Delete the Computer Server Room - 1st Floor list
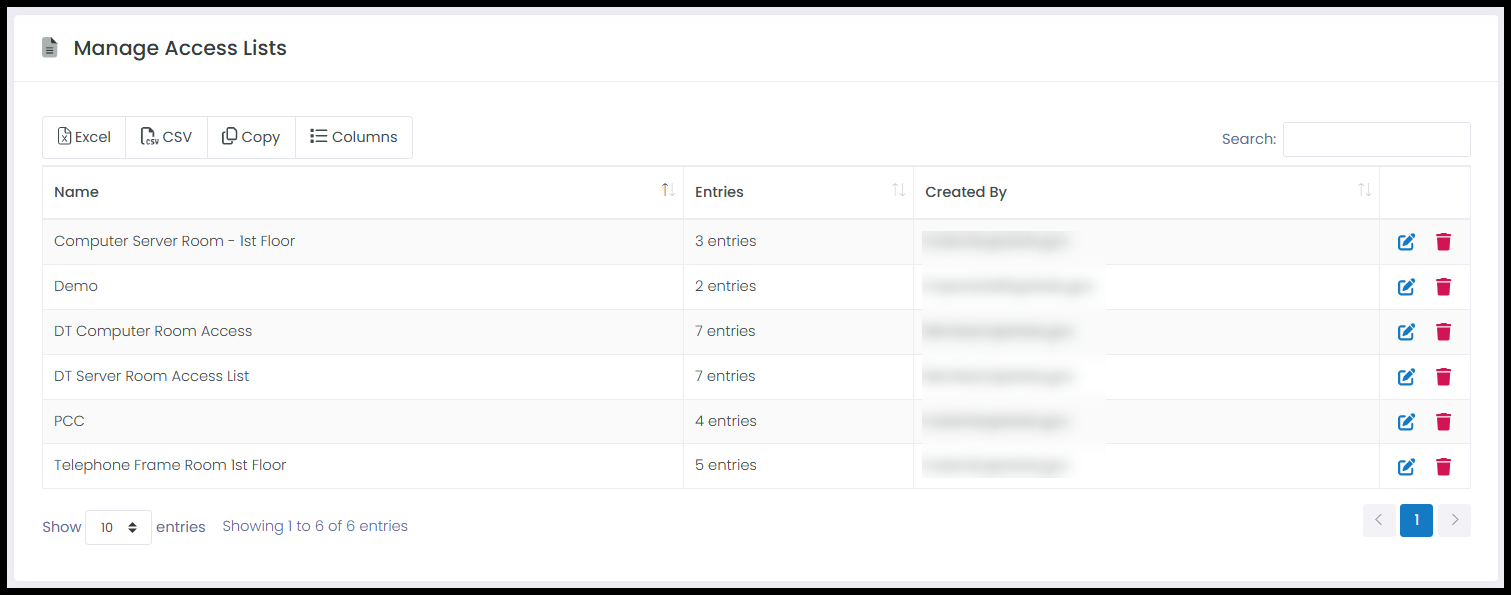 point(1443,242)
